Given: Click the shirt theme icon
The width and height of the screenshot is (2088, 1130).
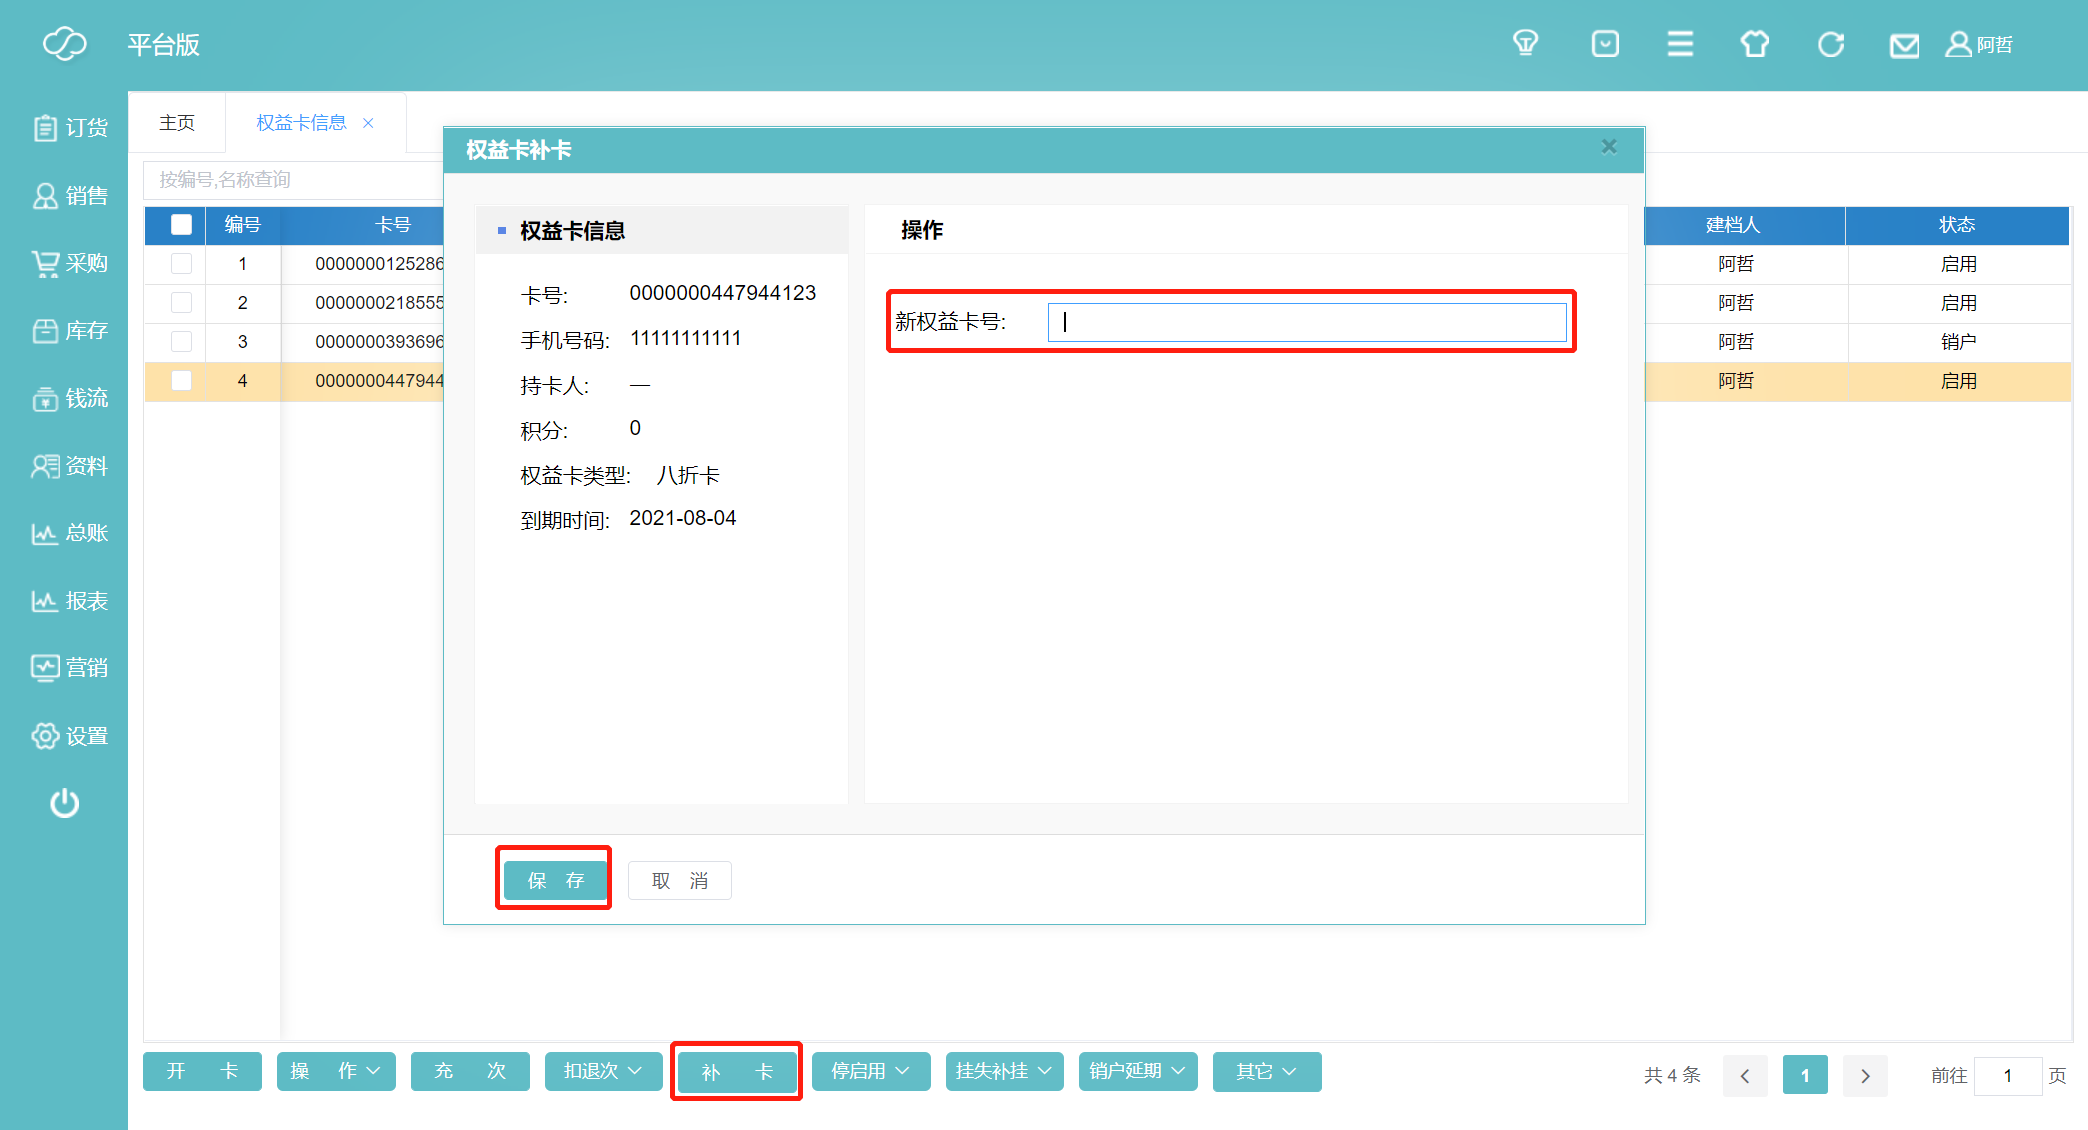Looking at the screenshot, I should click(x=1754, y=44).
